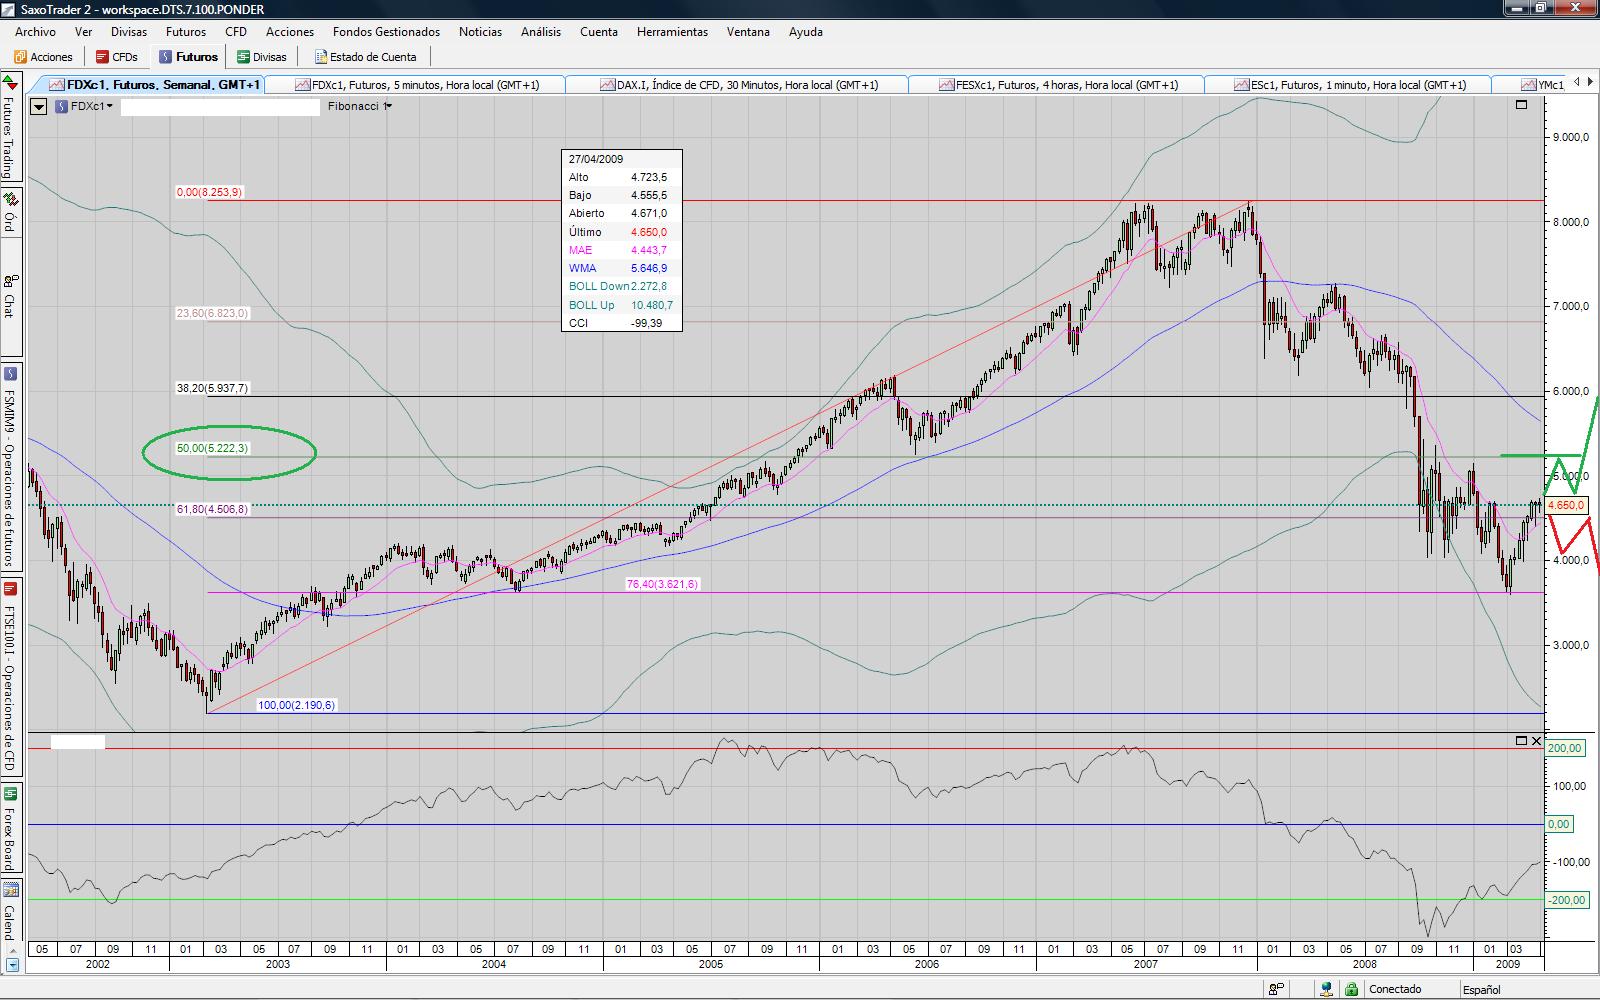This screenshot has height=1000, width=1600.
Task: Switch to the CFDs workspace
Action: pos(117,57)
